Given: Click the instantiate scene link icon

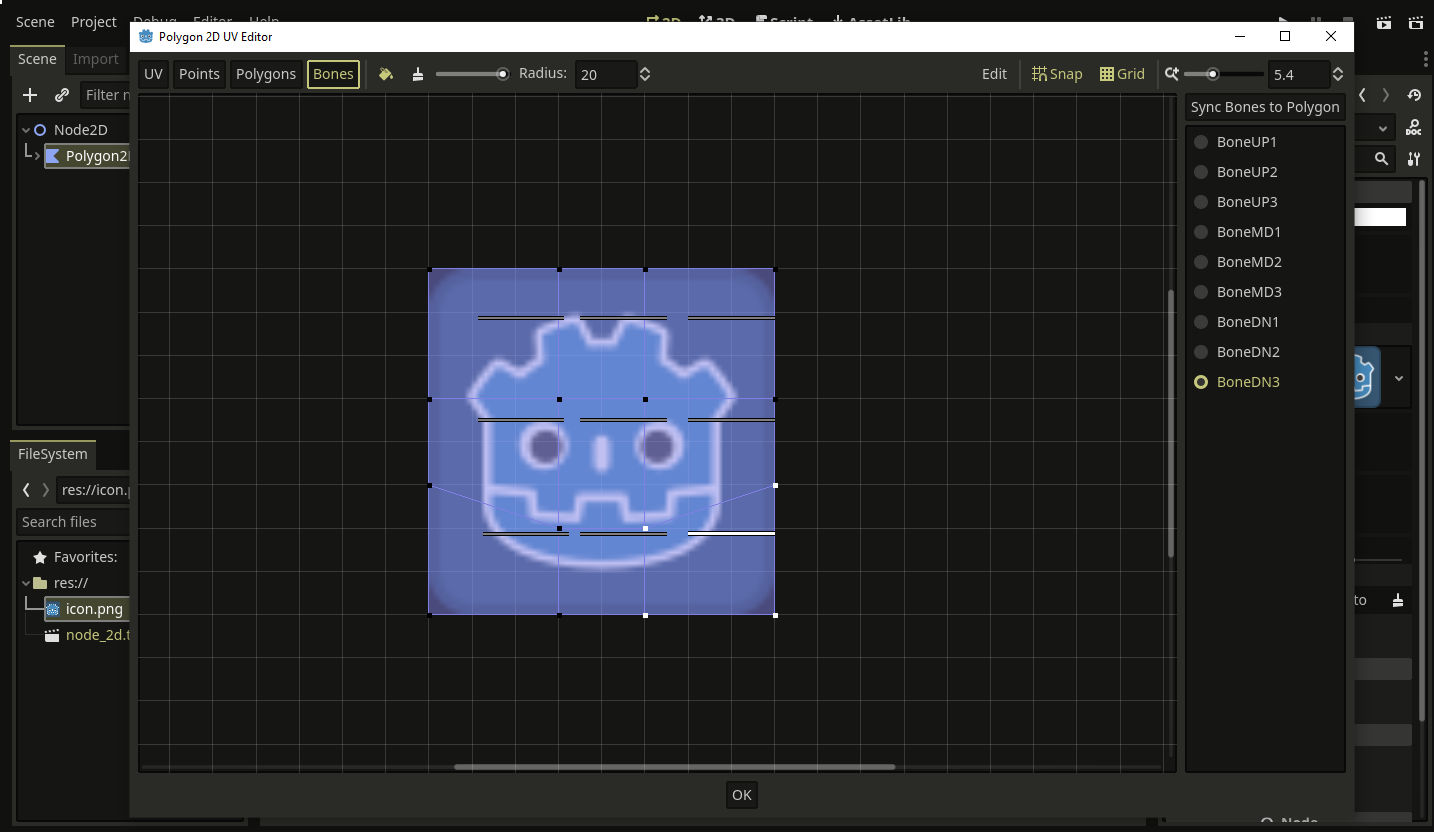Looking at the screenshot, I should coord(62,95).
